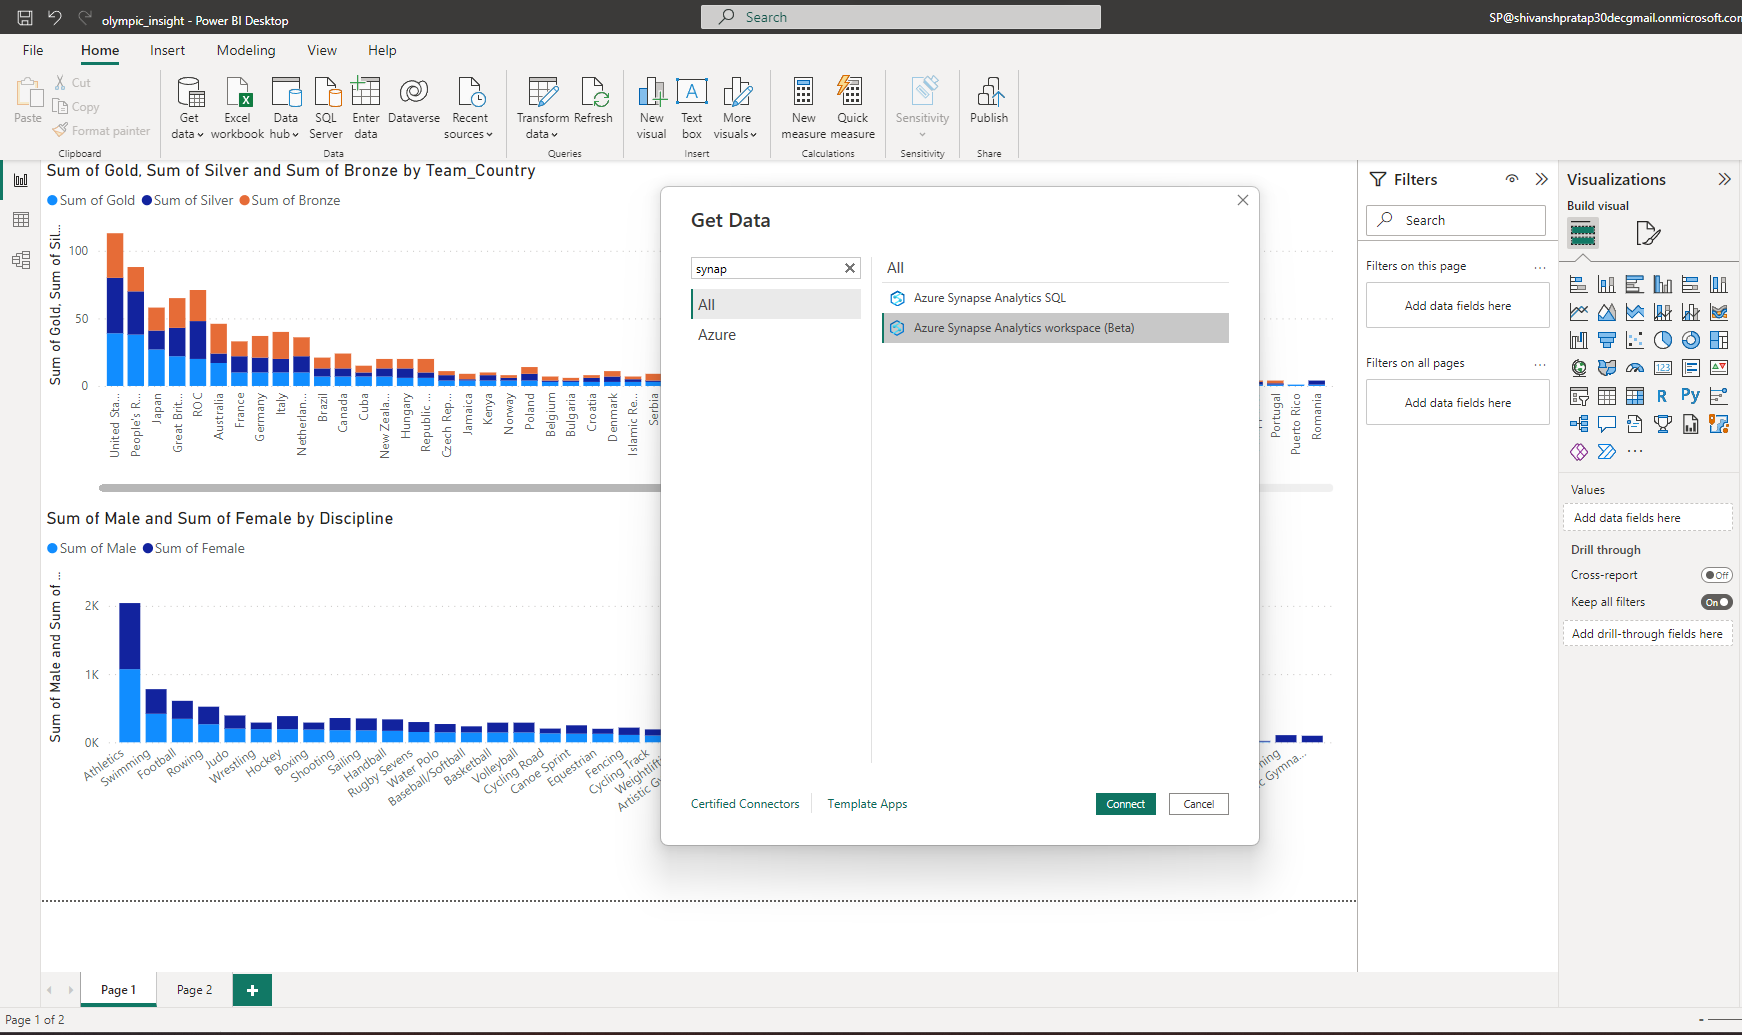Import from Excel workbook
The height and width of the screenshot is (1035, 1742).
click(x=238, y=108)
